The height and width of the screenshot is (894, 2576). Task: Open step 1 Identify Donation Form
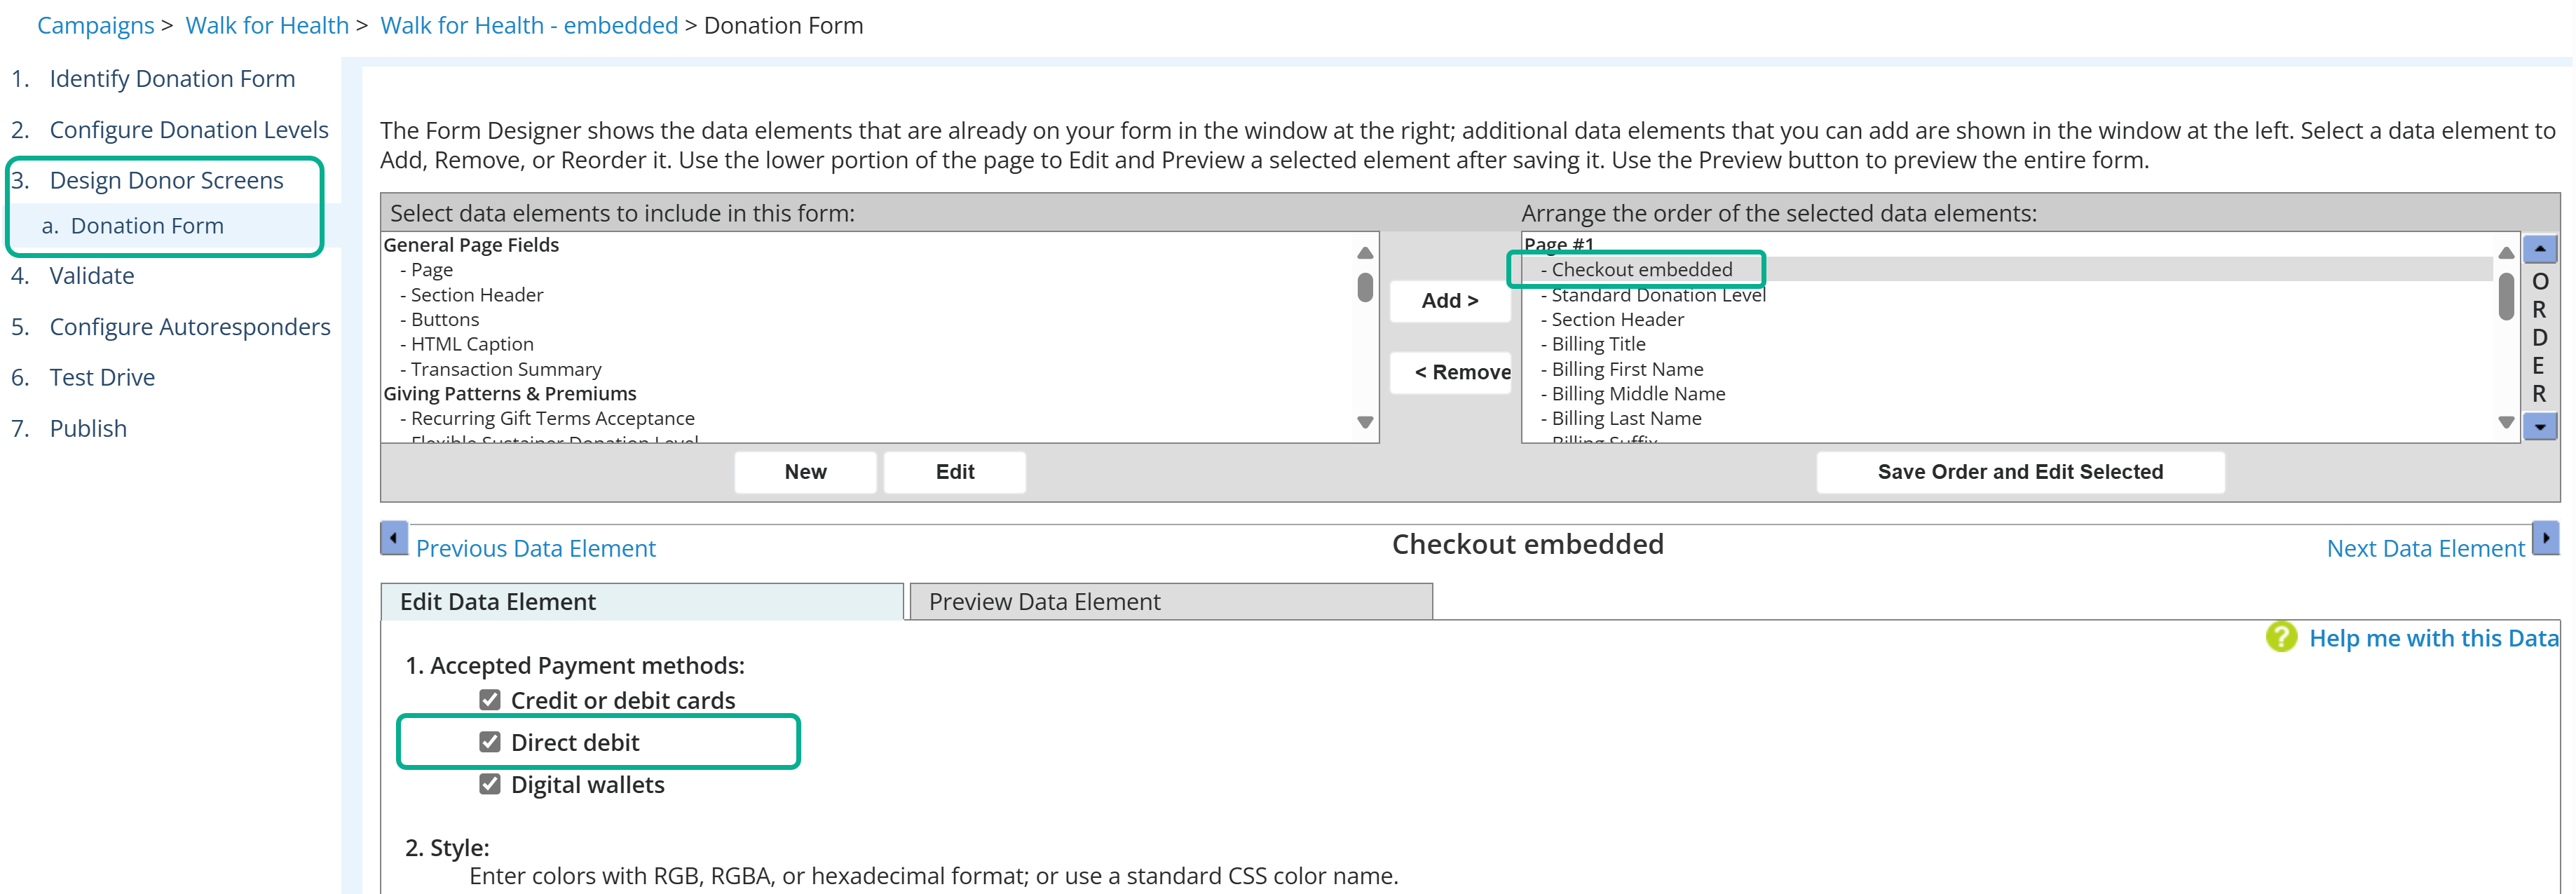(x=172, y=79)
